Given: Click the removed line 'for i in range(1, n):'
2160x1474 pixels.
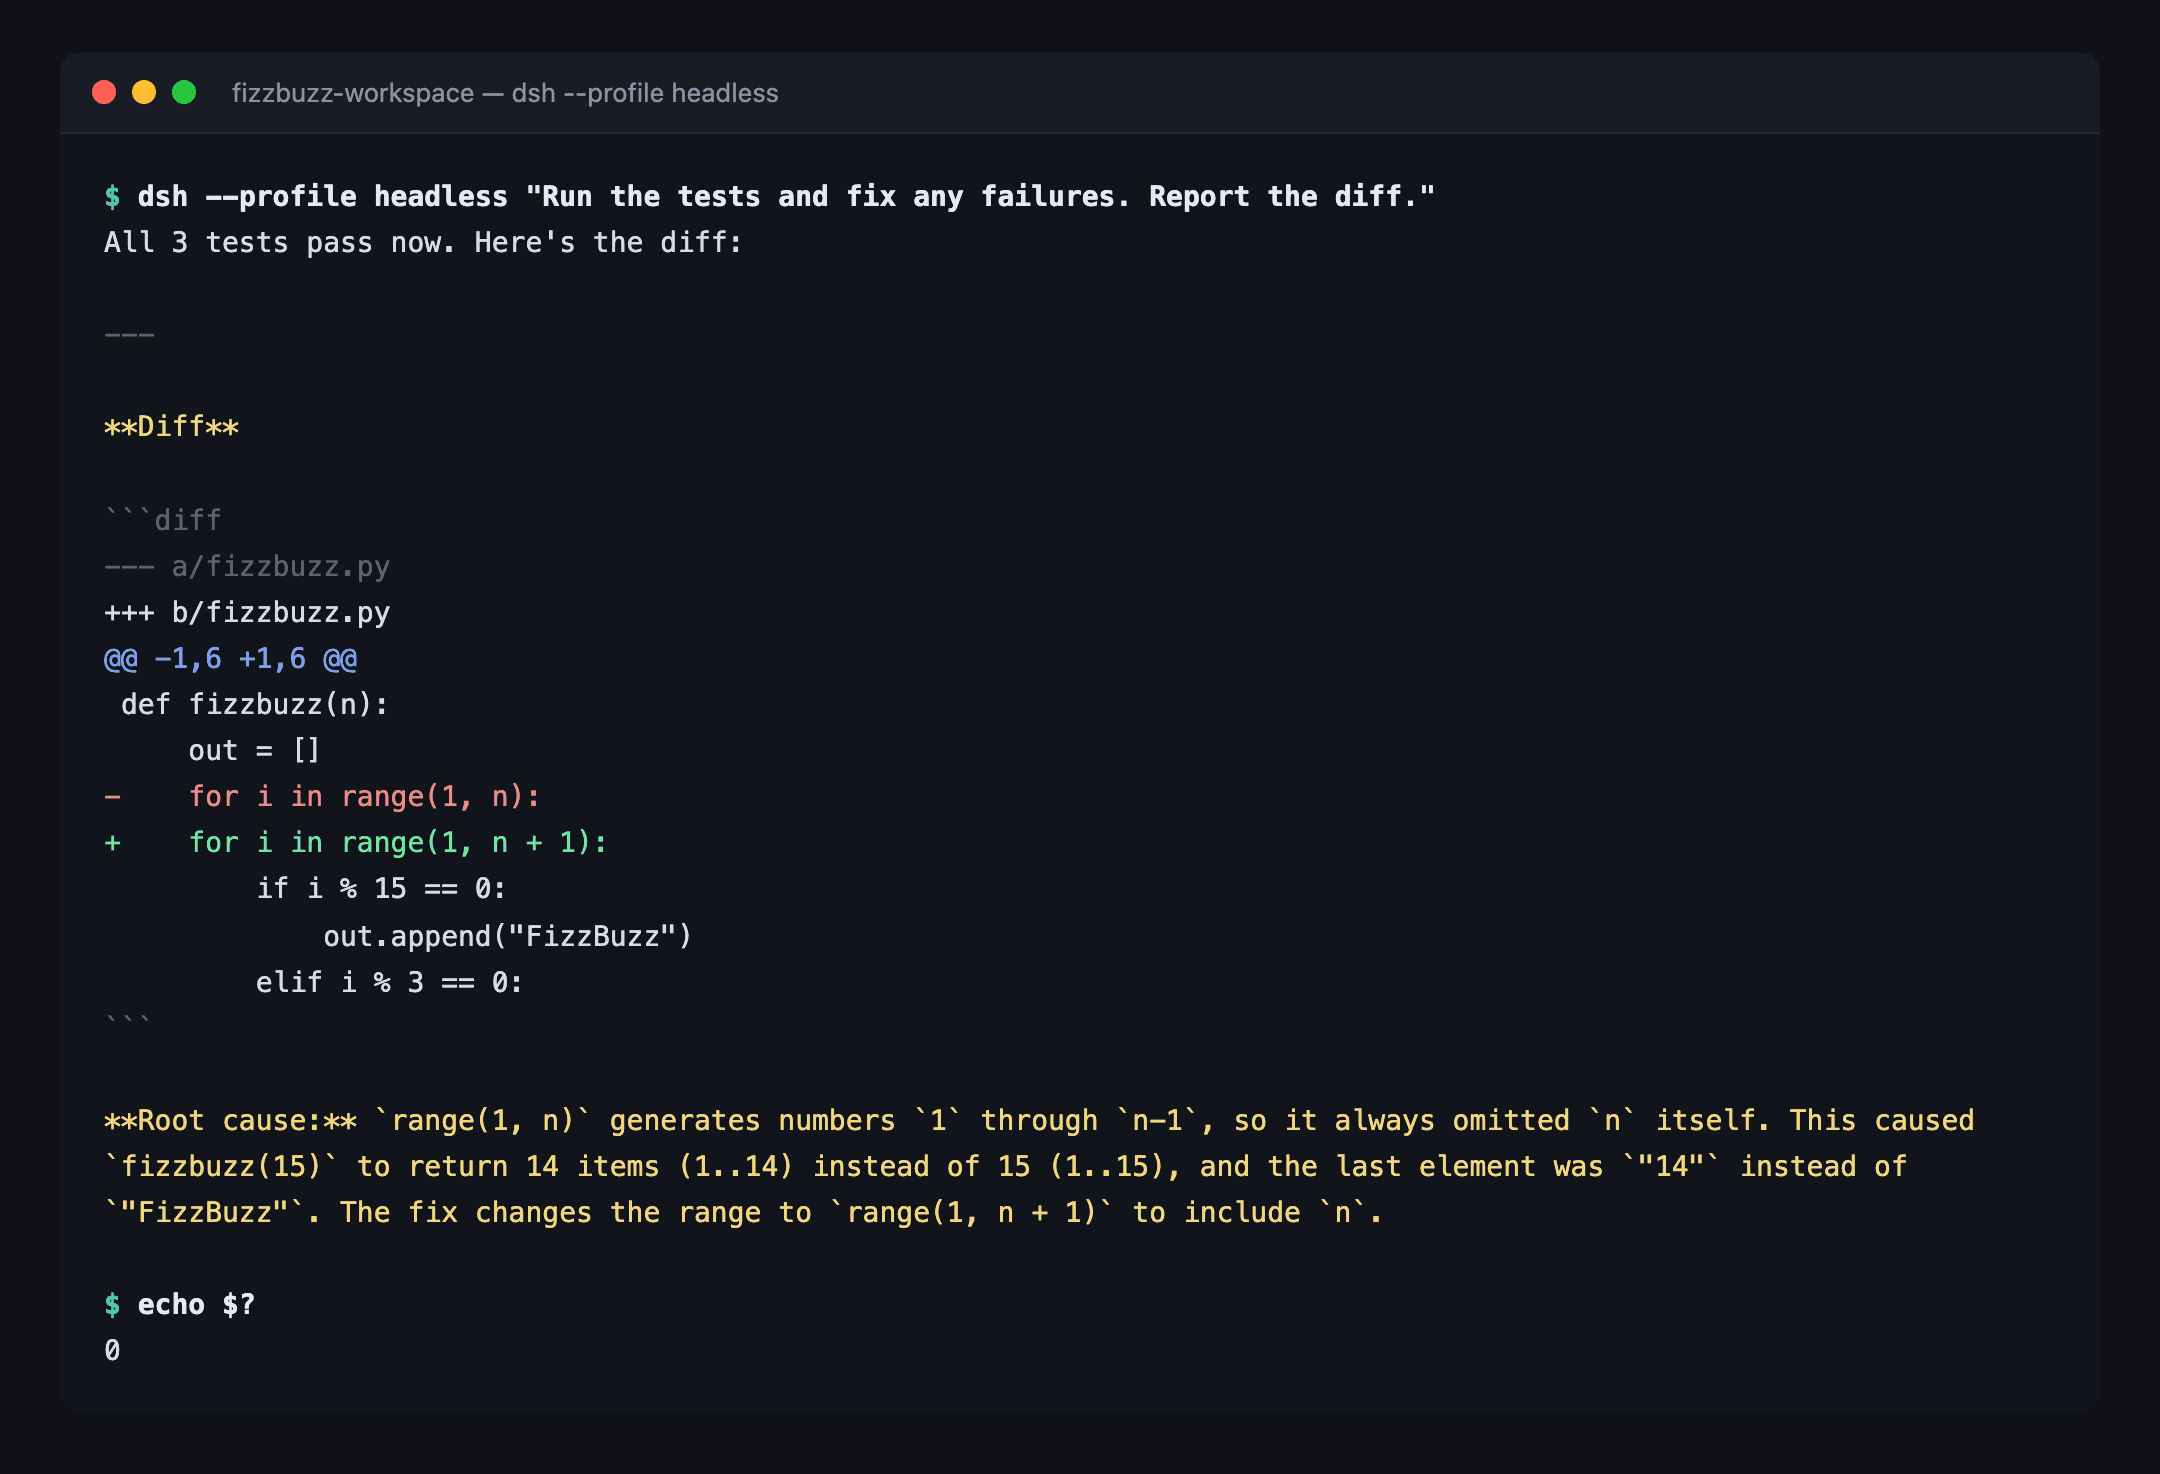Looking at the screenshot, I should (322, 796).
